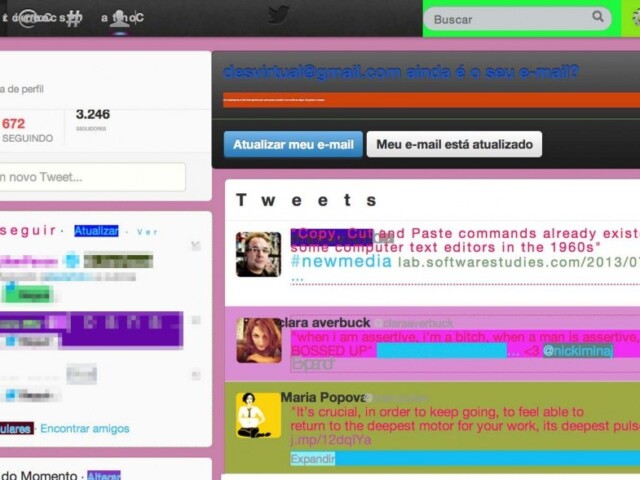Click the #newmedia hashtag in first tweet

point(330,262)
